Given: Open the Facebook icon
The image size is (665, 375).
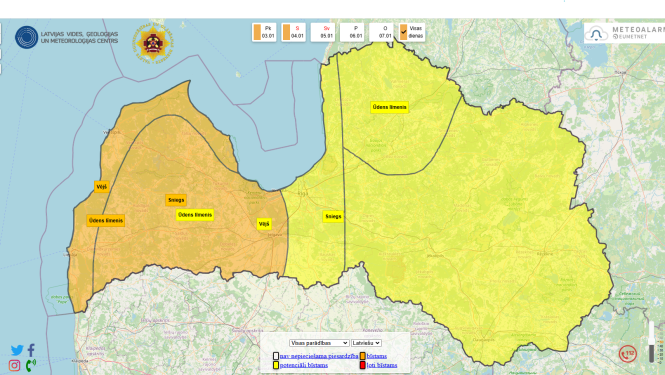Looking at the screenshot, I should [31, 350].
